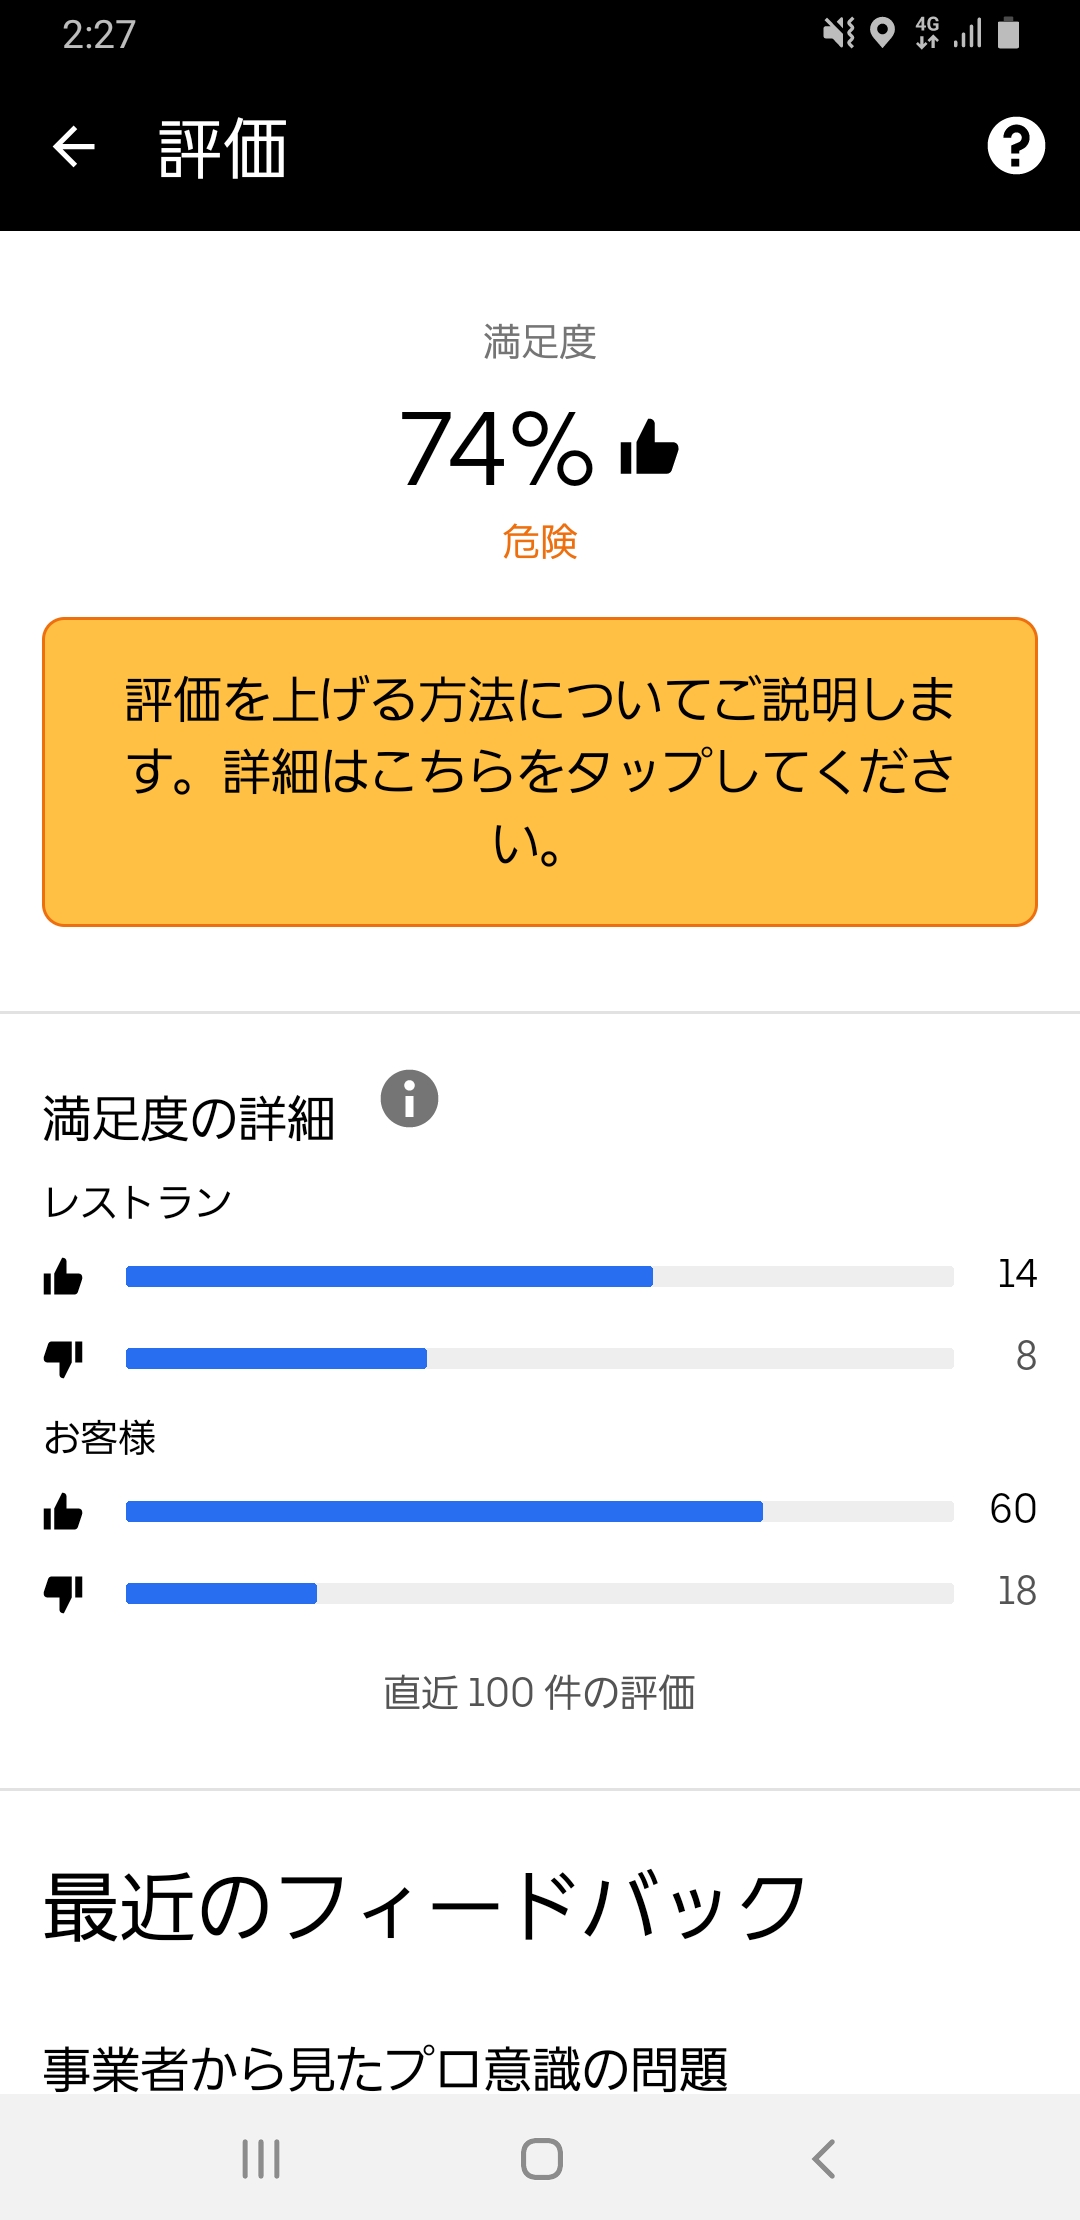Open the info icon beside 満足度の詳細
The height and width of the screenshot is (2220, 1080).
tap(410, 1099)
